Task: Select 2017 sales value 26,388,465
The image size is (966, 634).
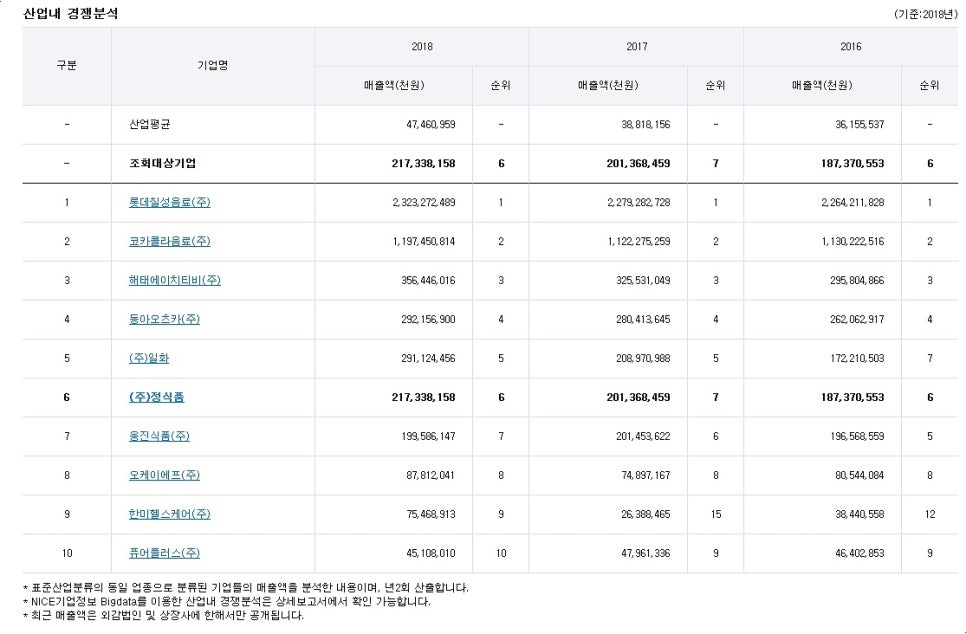Action: click(x=645, y=514)
